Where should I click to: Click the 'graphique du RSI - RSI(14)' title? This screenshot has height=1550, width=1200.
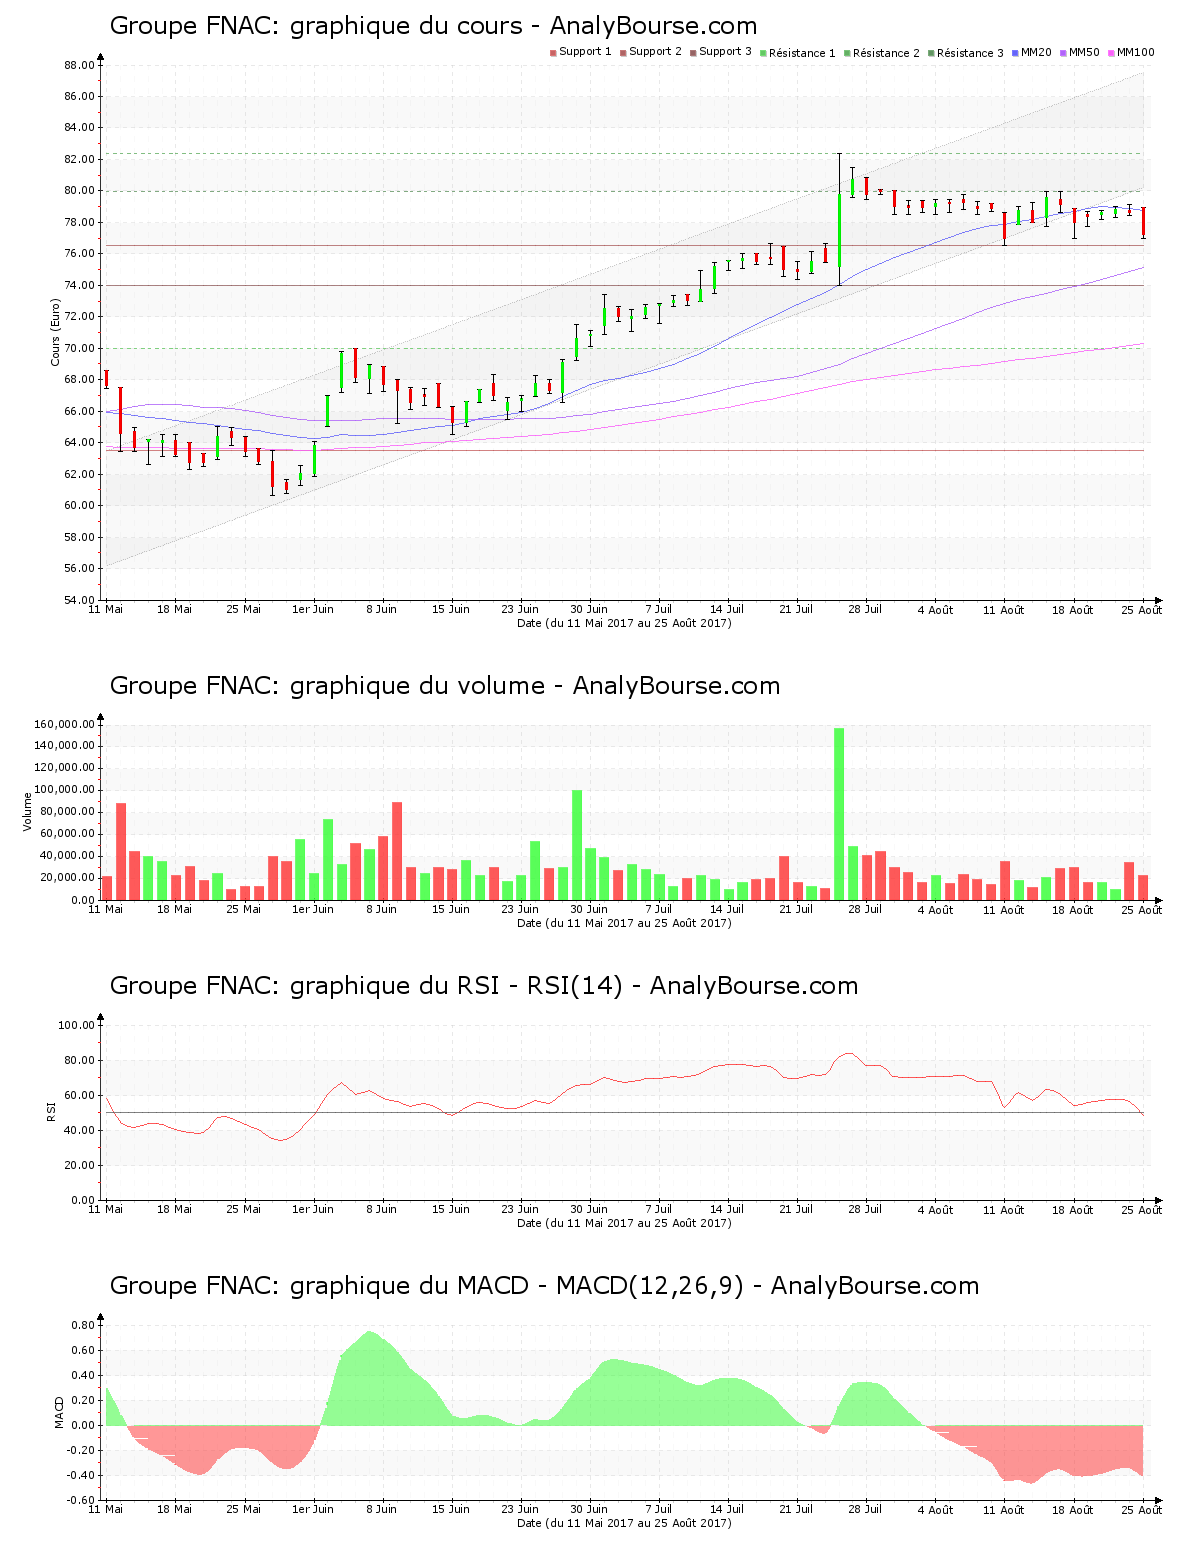point(484,986)
